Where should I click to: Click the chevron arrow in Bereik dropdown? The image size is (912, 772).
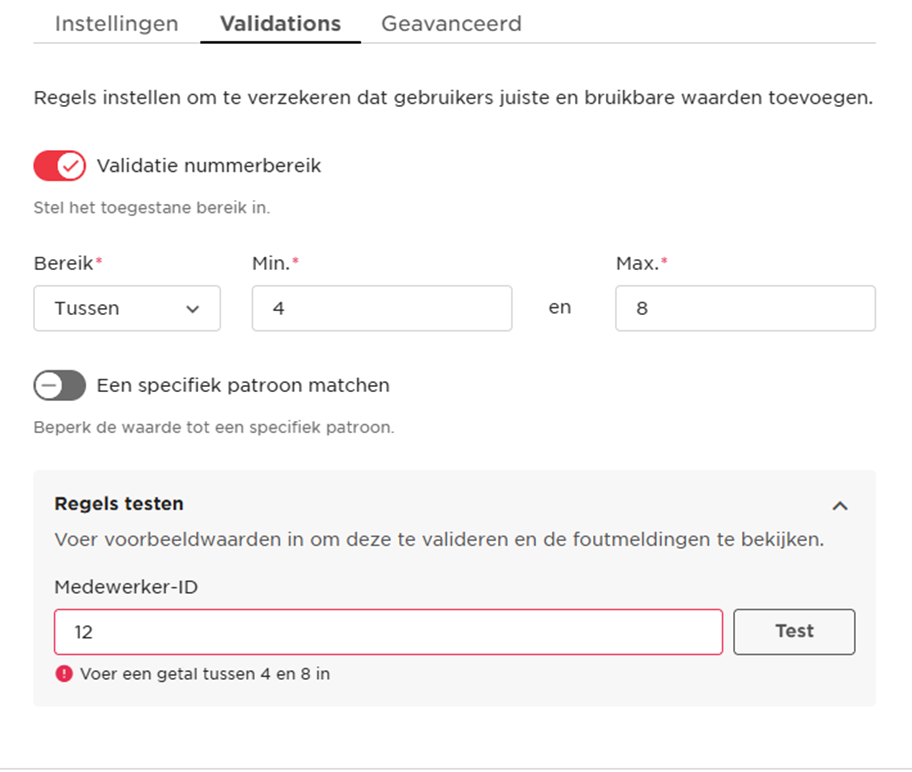coord(193,309)
